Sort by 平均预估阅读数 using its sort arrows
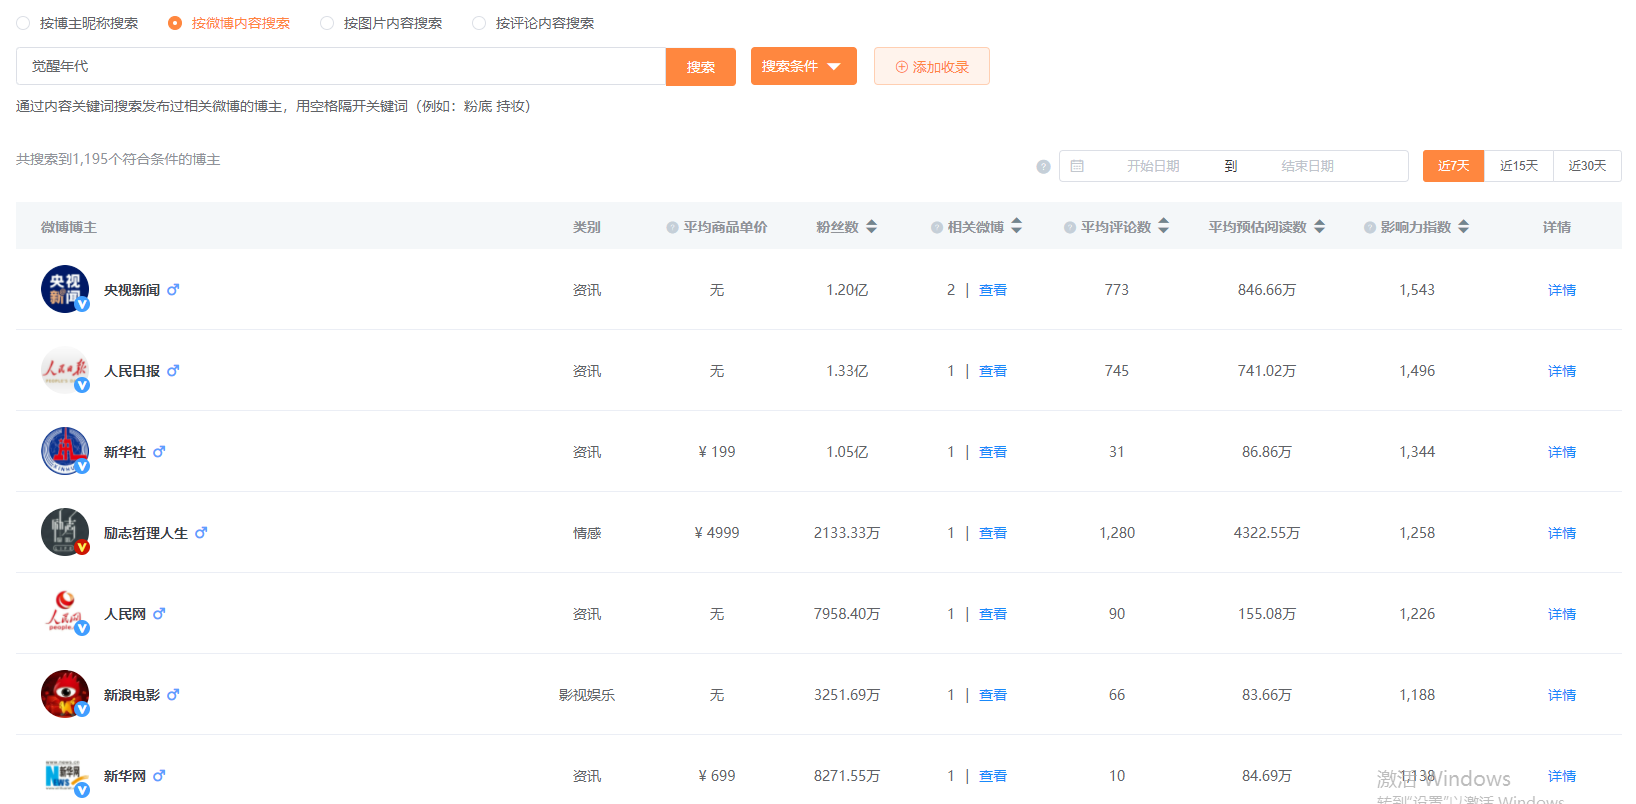Image resolution: width=1636 pixels, height=804 pixels. tap(1320, 227)
